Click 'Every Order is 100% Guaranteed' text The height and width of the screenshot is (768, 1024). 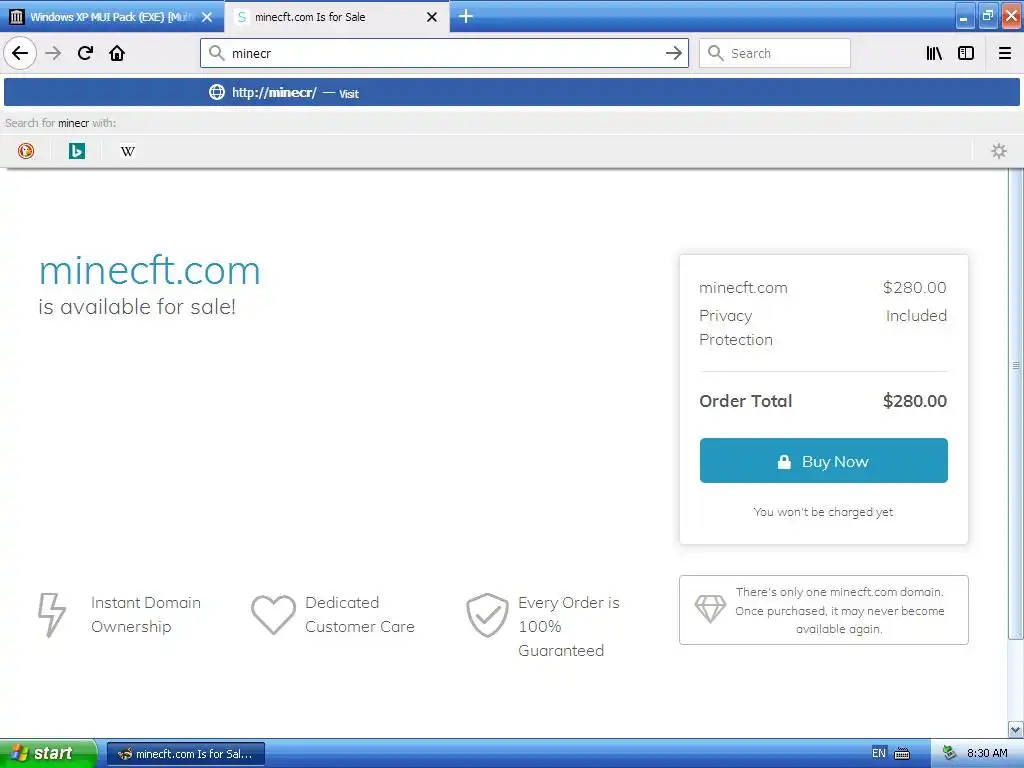[x=569, y=626]
